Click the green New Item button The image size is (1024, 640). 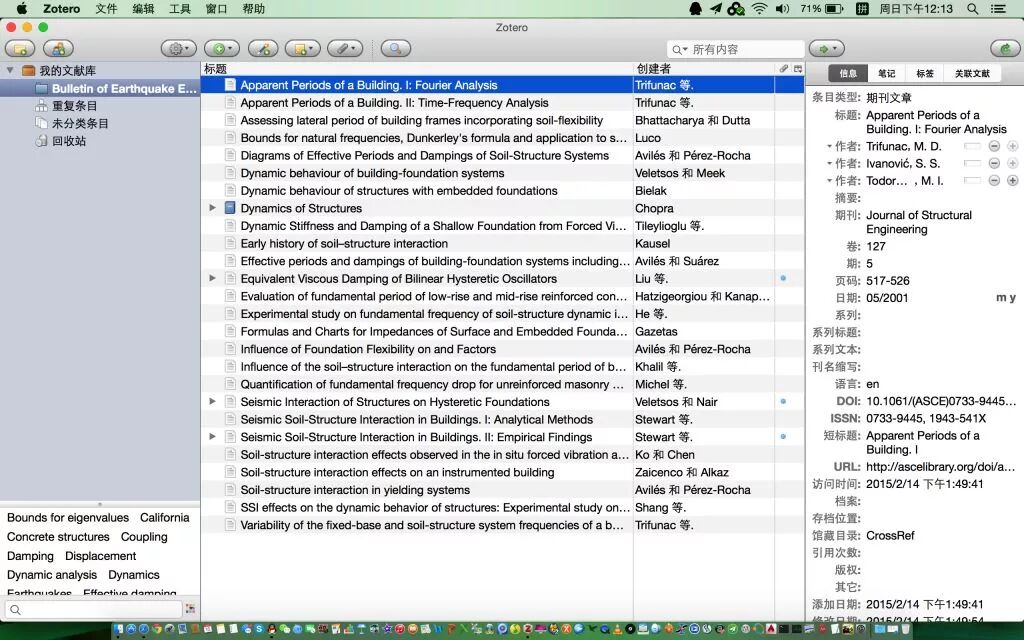tap(221, 48)
